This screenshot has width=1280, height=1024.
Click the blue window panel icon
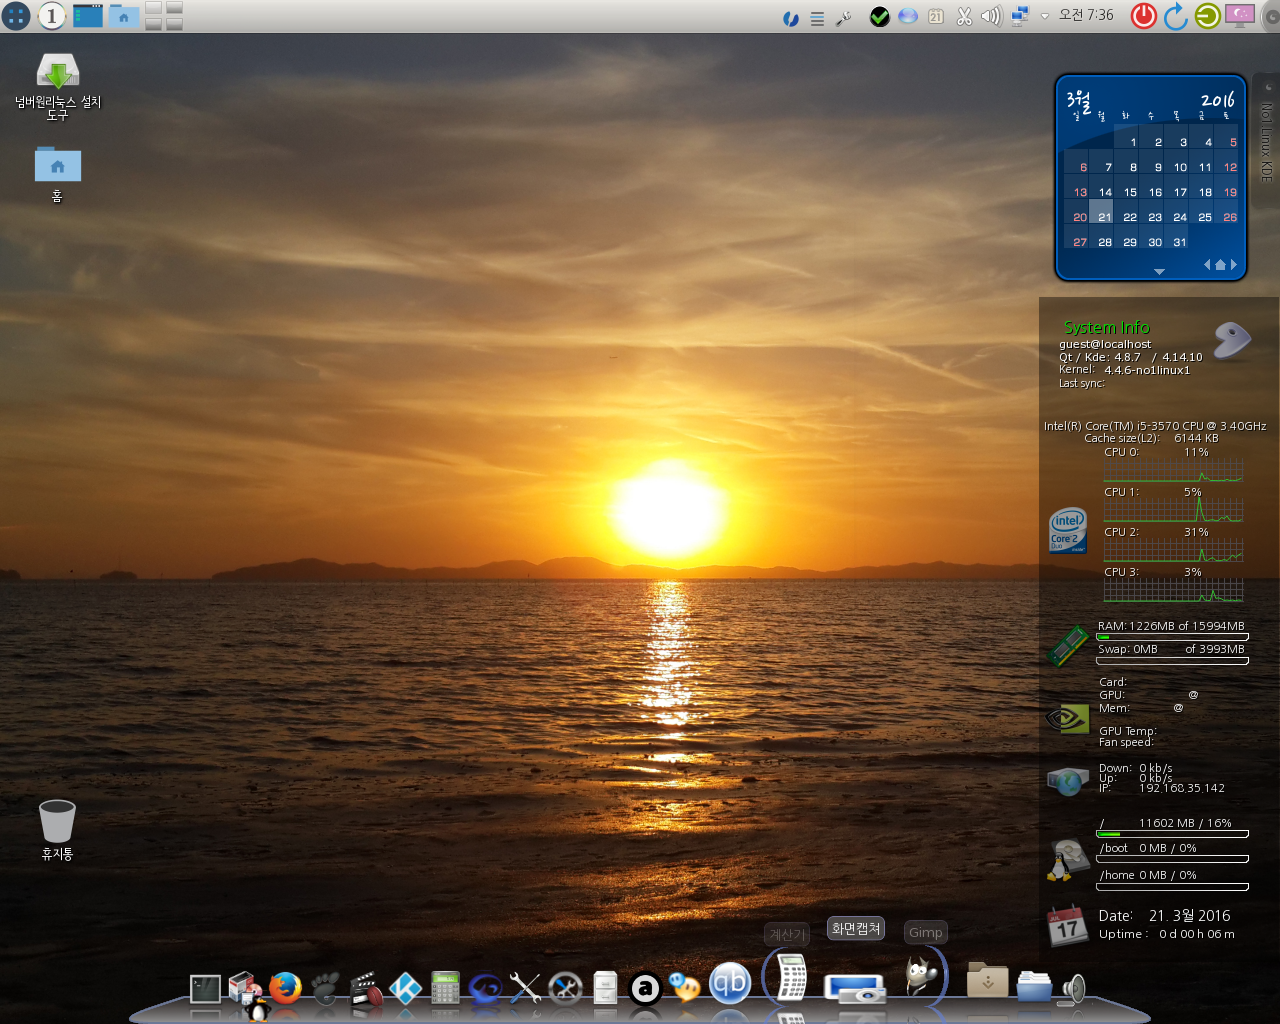point(88,16)
